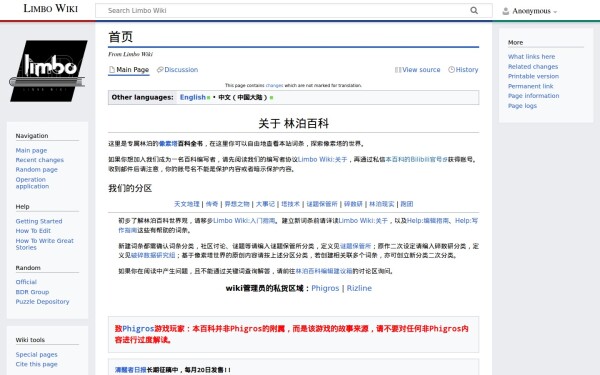Viewport: 600px width, 375px height.
Task: Open the untranslated 'changes' link
Action: pyautogui.click(x=274, y=85)
